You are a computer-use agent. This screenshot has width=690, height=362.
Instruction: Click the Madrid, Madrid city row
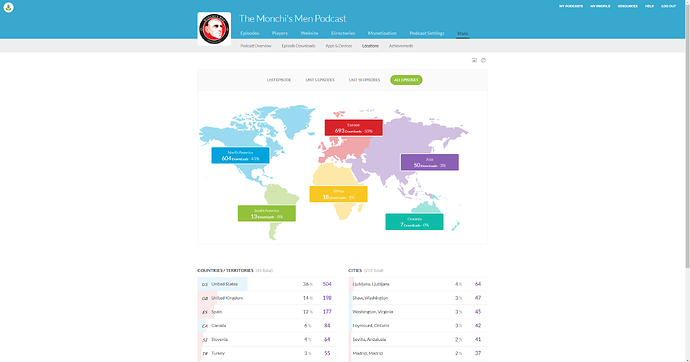418,353
